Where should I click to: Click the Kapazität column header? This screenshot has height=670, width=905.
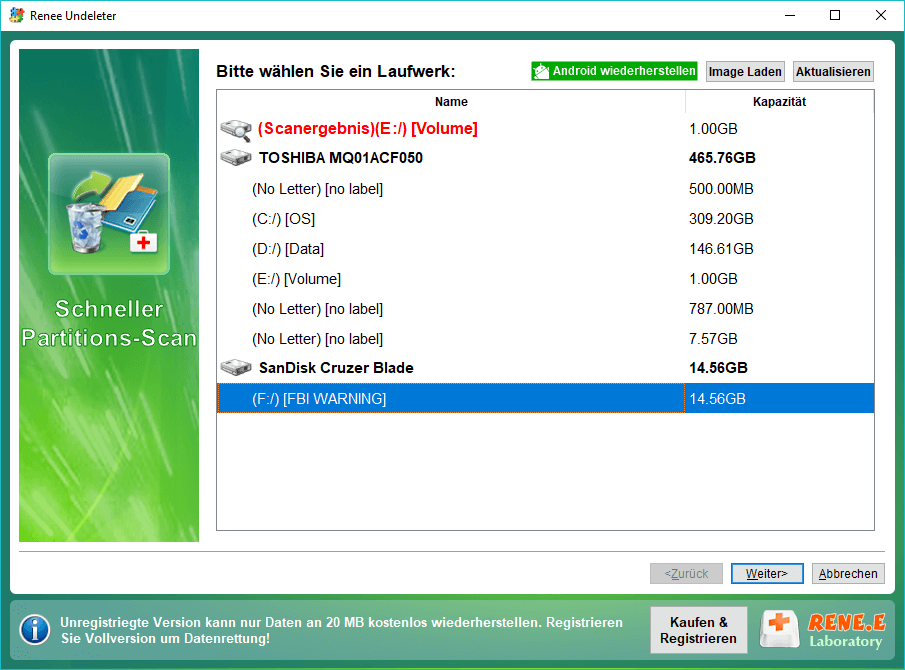point(779,102)
